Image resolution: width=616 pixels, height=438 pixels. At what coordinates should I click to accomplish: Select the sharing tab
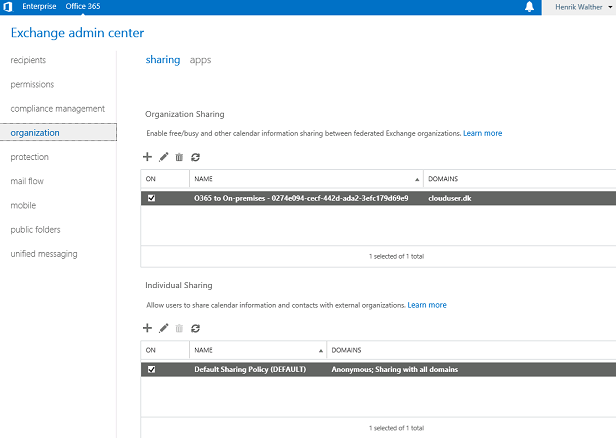point(163,60)
